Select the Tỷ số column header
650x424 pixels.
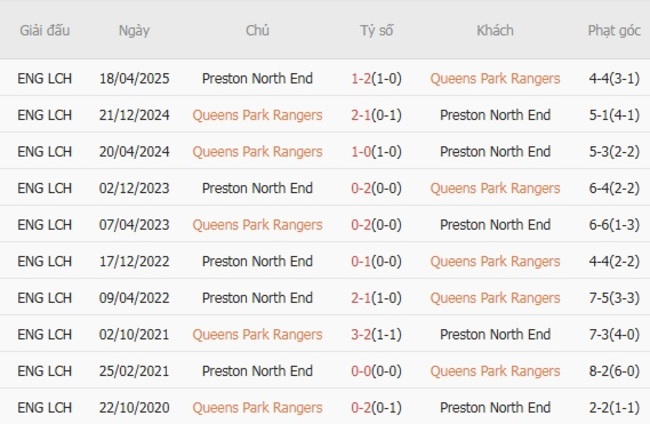click(x=377, y=30)
